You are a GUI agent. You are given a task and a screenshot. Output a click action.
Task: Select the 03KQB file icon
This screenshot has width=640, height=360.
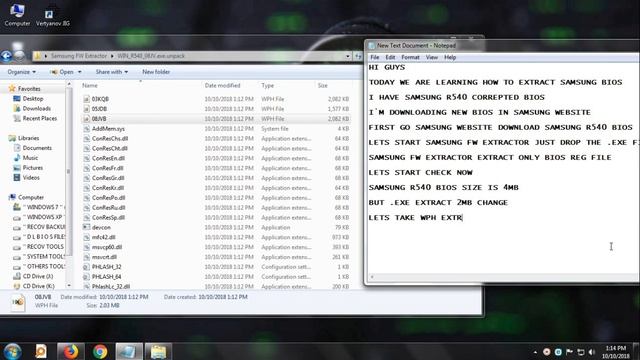pos(86,99)
